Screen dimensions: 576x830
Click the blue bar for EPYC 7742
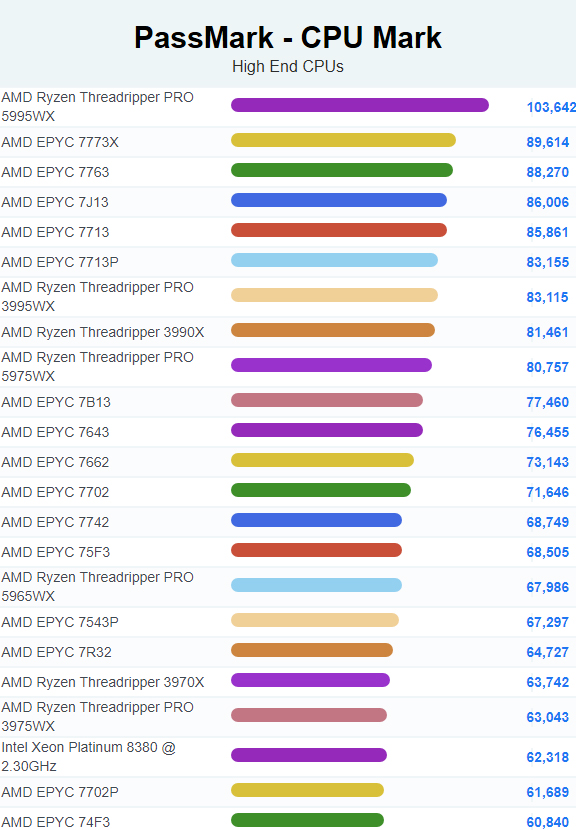pyautogui.click(x=317, y=520)
